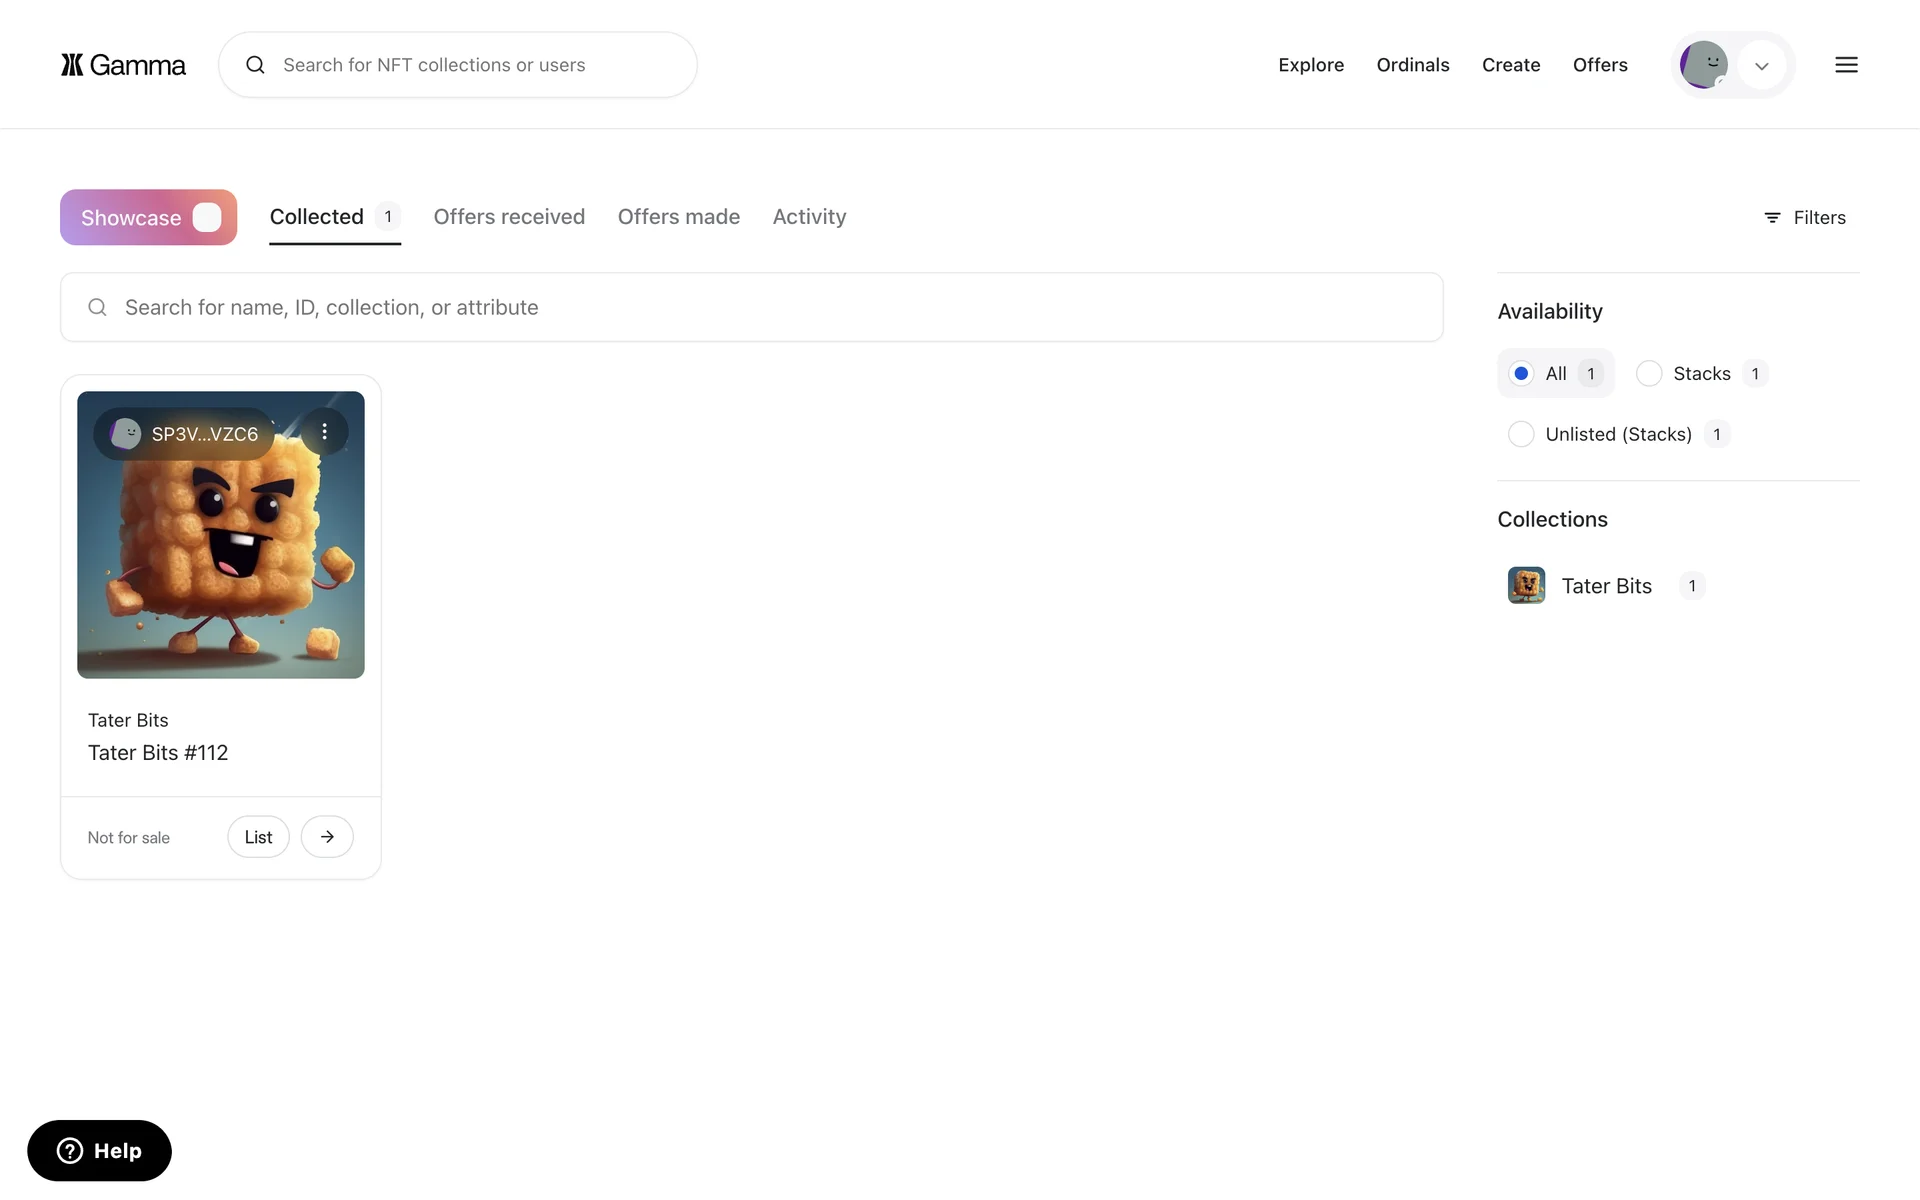The height and width of the screenshot is (1200, 1920).
Task: Select Unlisted (Stacks) radio option
Action: tap(1521, 434)
